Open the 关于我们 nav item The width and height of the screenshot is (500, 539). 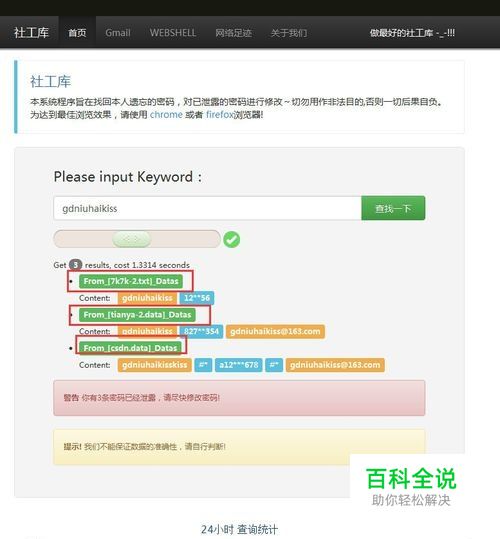point(289,33)
